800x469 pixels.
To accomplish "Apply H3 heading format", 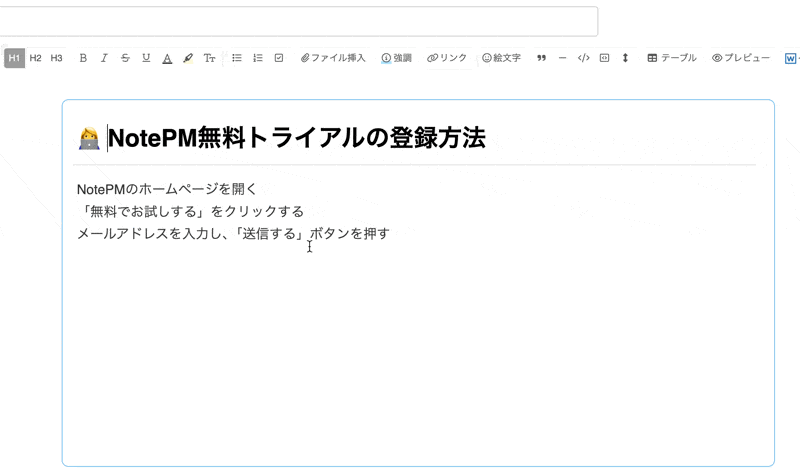I will point(56,58).
